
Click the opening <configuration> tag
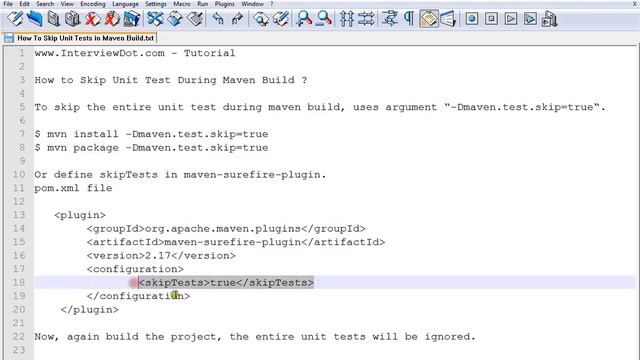[135, 269]
